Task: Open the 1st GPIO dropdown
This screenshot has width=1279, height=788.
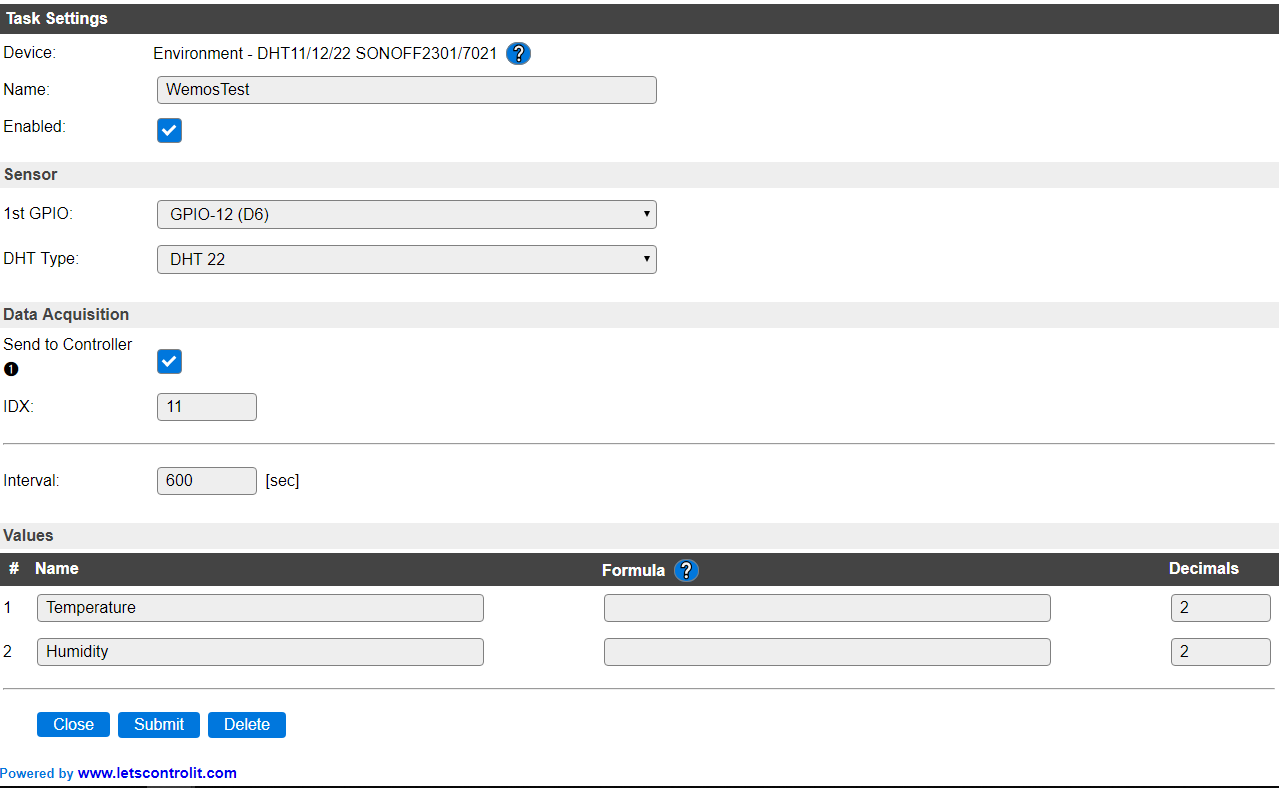Action: click(x=406, y=214)
